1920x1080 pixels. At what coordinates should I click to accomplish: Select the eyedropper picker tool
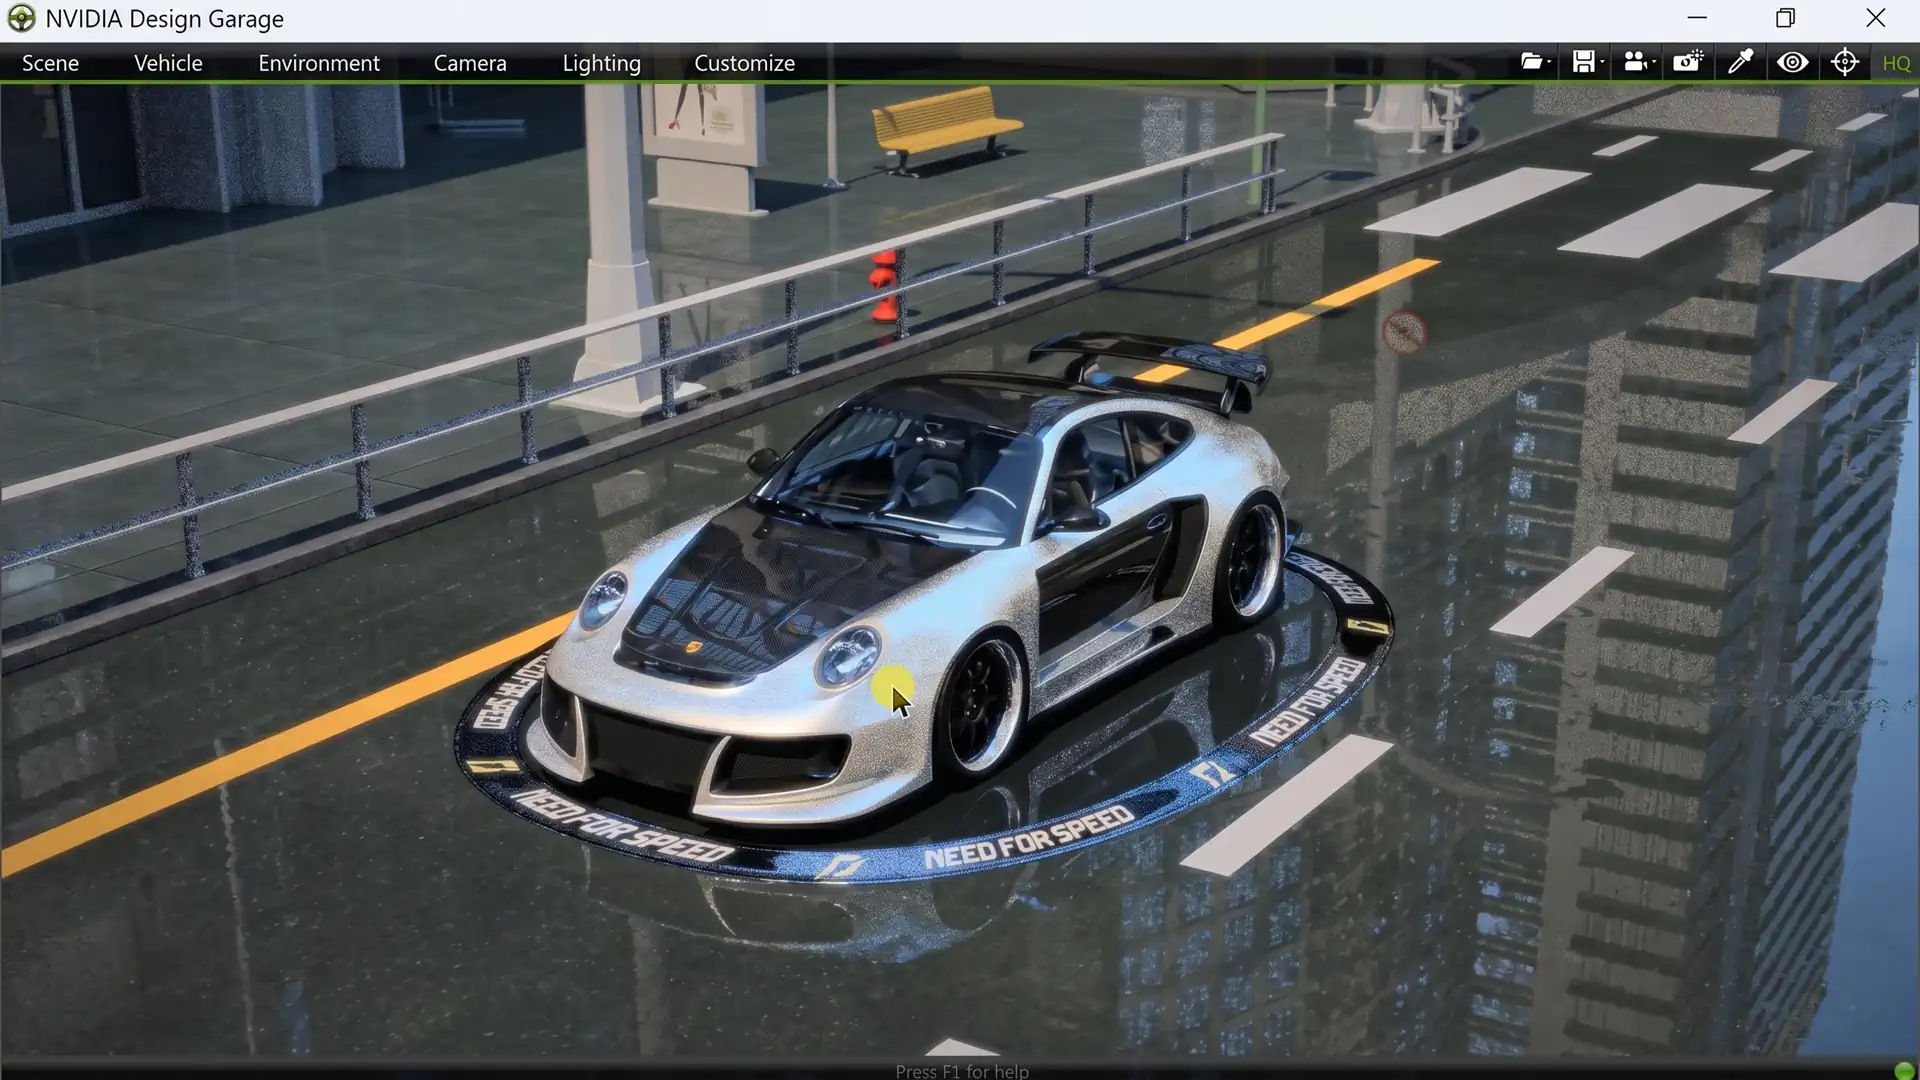[1740, 62]
